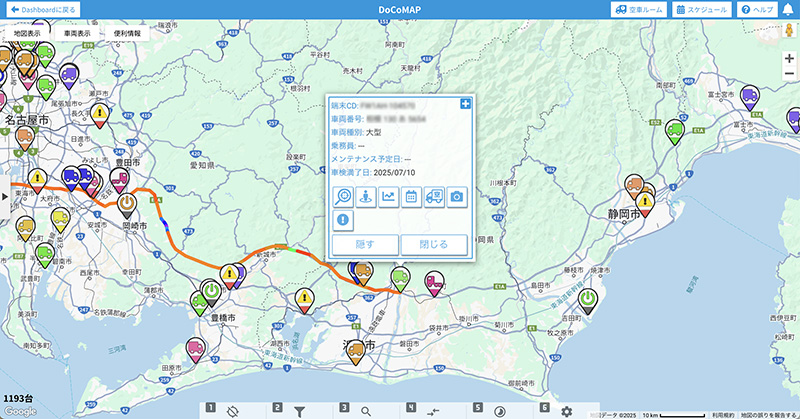Zoom in the map with plus control
800x419 pixels.
tap(789, 59)
